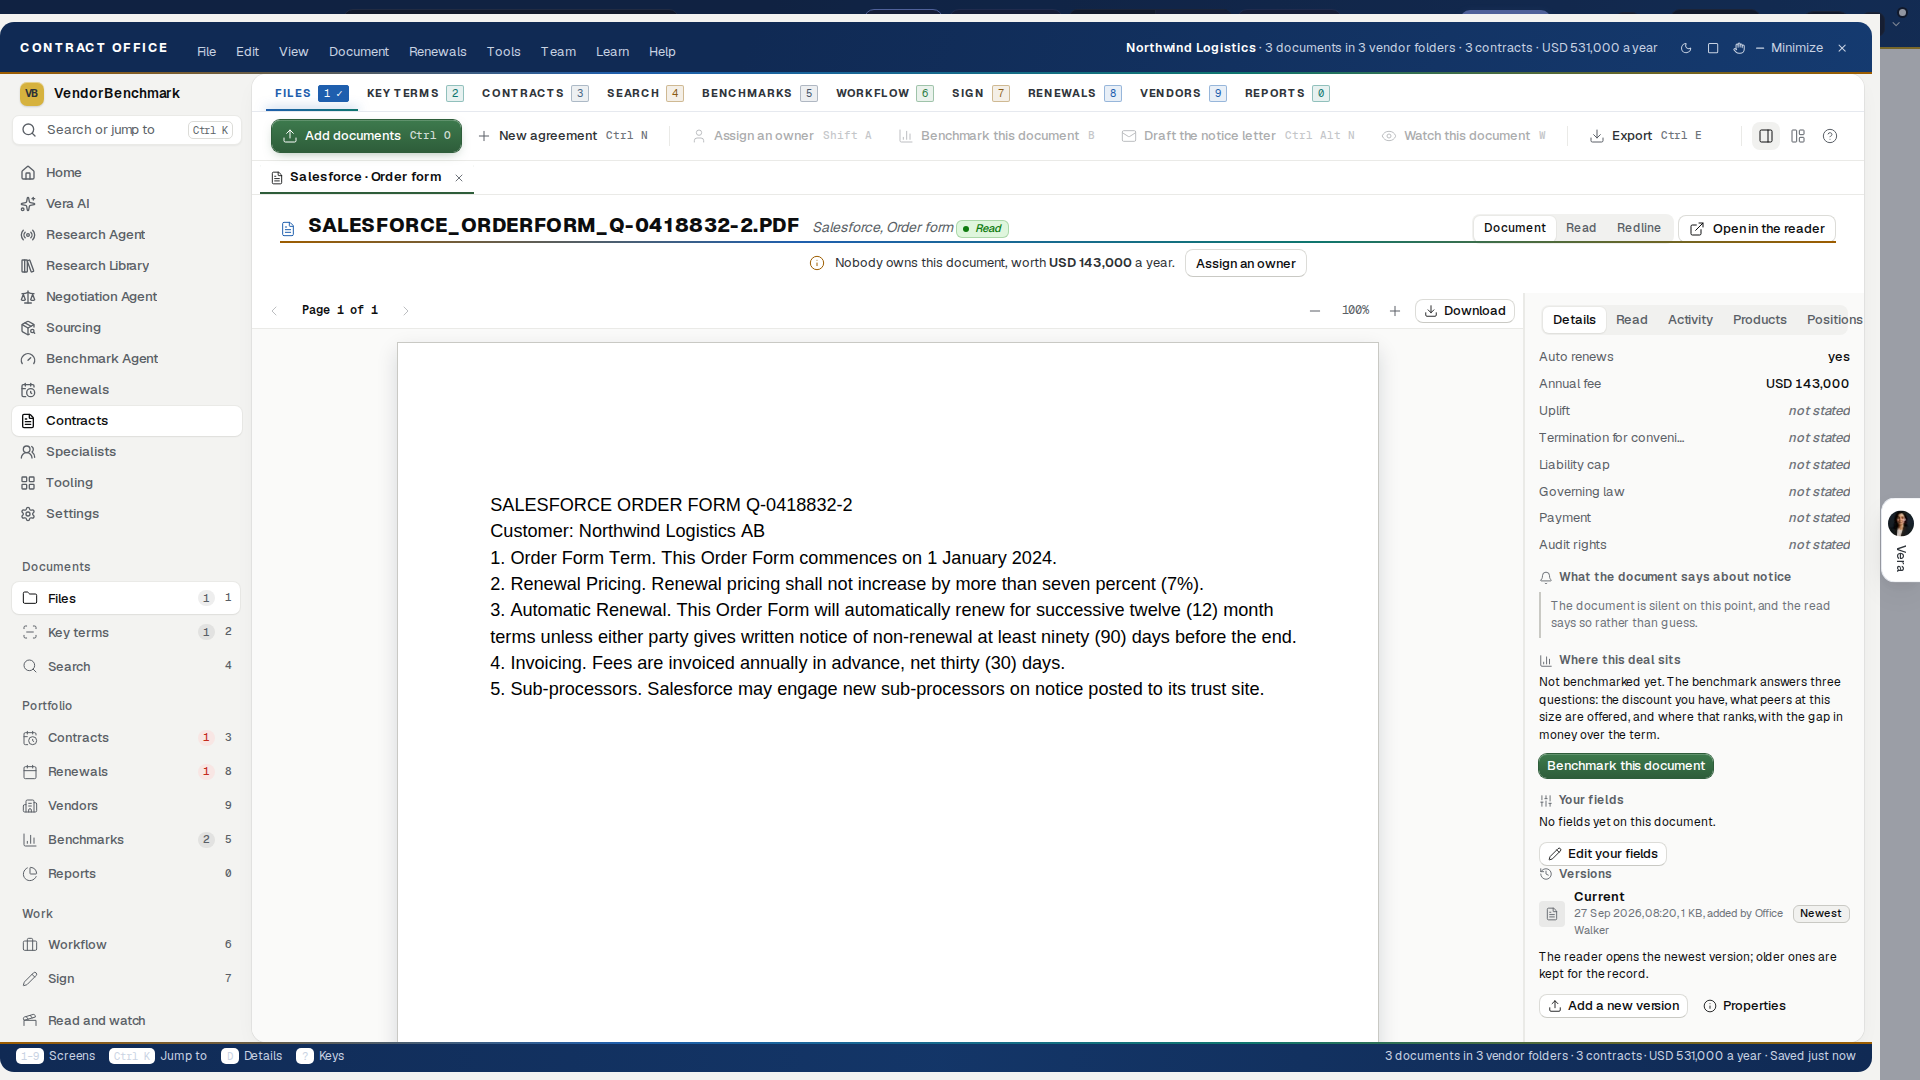Viewport: 1920px width, 1080px height.
Task: Open the help question mark icon
Action: [x=1830, y=136]
